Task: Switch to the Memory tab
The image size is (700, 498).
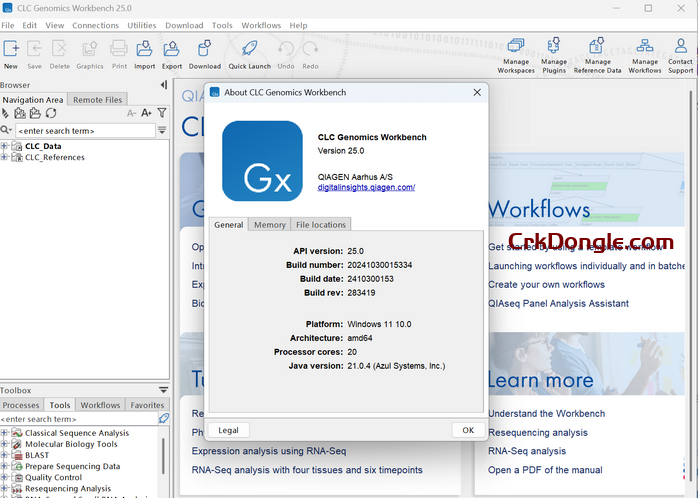Action: click(x=270, y=224)
